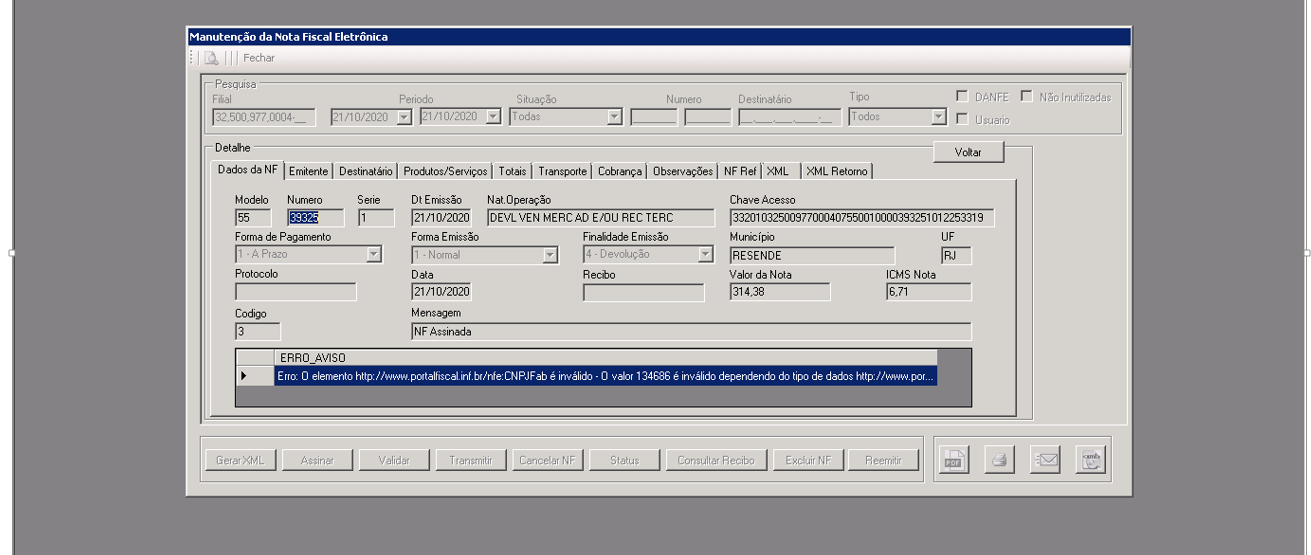
Task: Open the Observações tab
Action: tap(683, 171)
